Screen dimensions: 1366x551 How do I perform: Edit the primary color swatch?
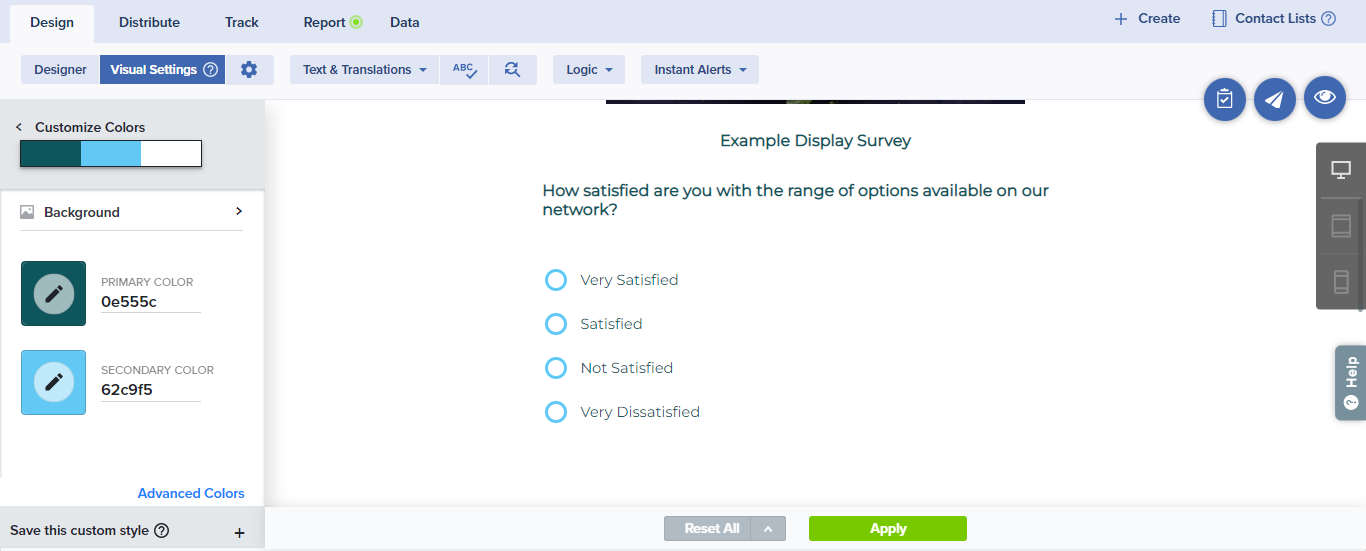[x=54, y=294]
